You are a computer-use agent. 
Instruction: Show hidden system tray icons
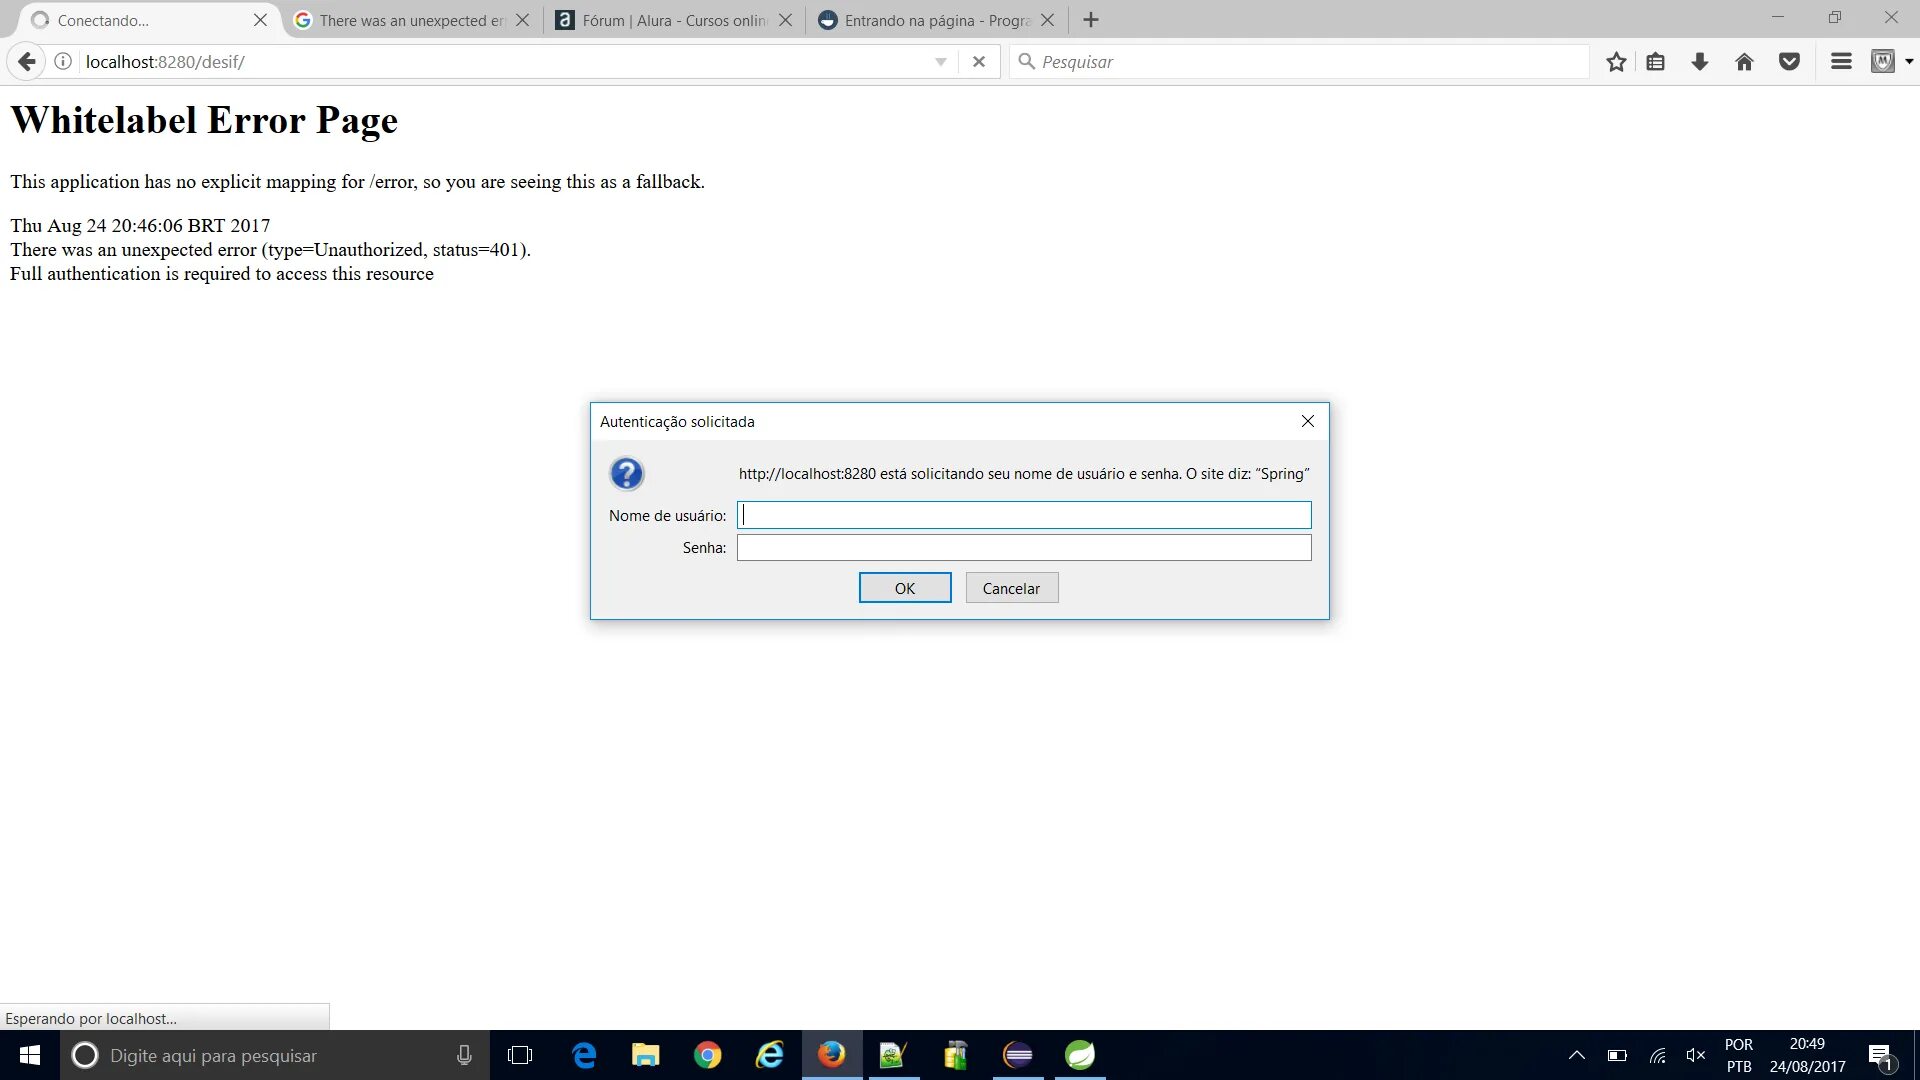1577,1055
